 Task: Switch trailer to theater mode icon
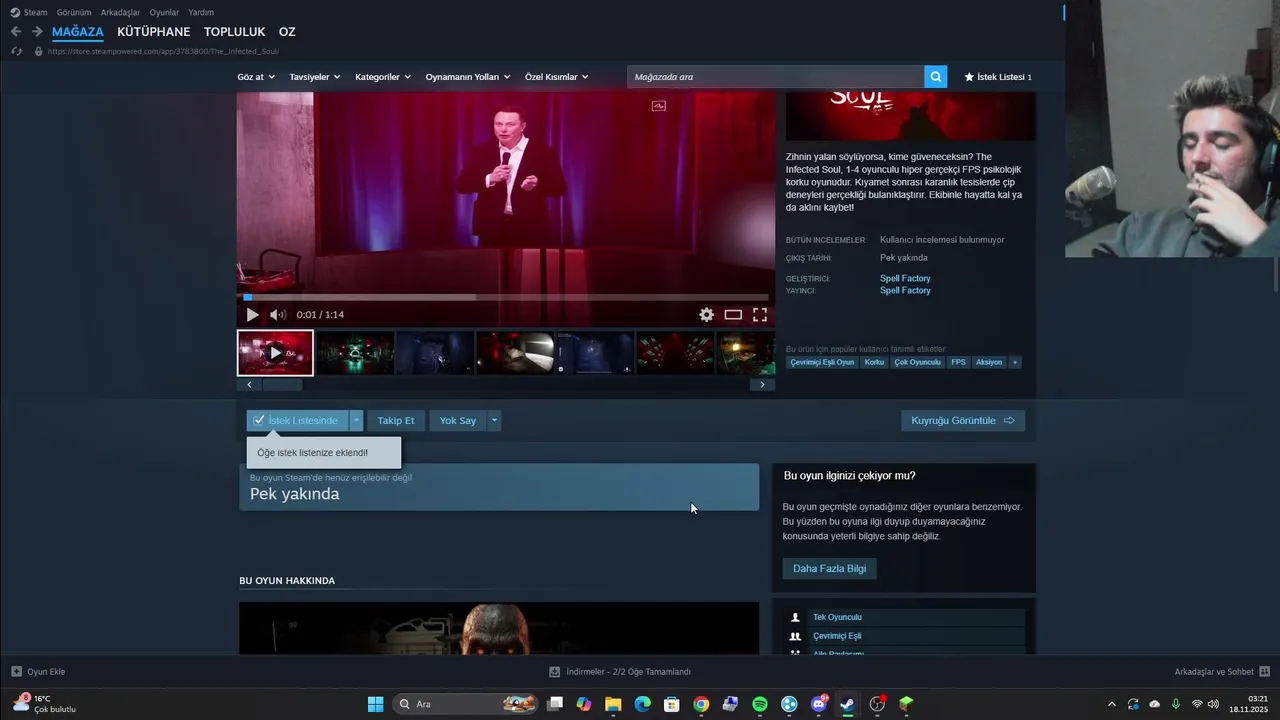(x=733, y=315)
